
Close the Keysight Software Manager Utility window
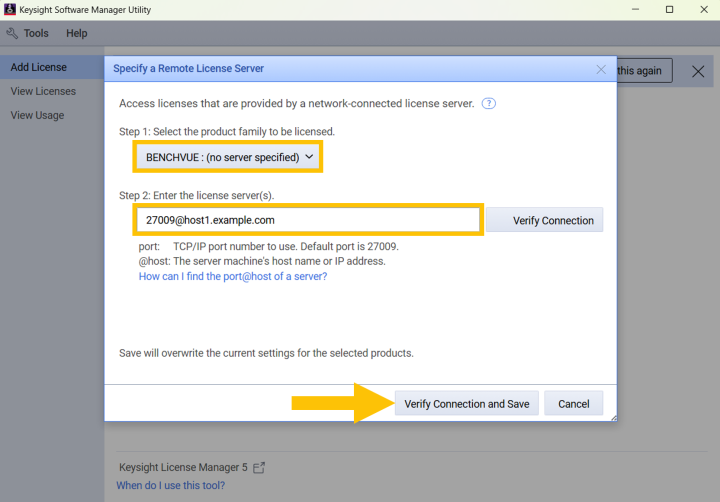(704, 9)
